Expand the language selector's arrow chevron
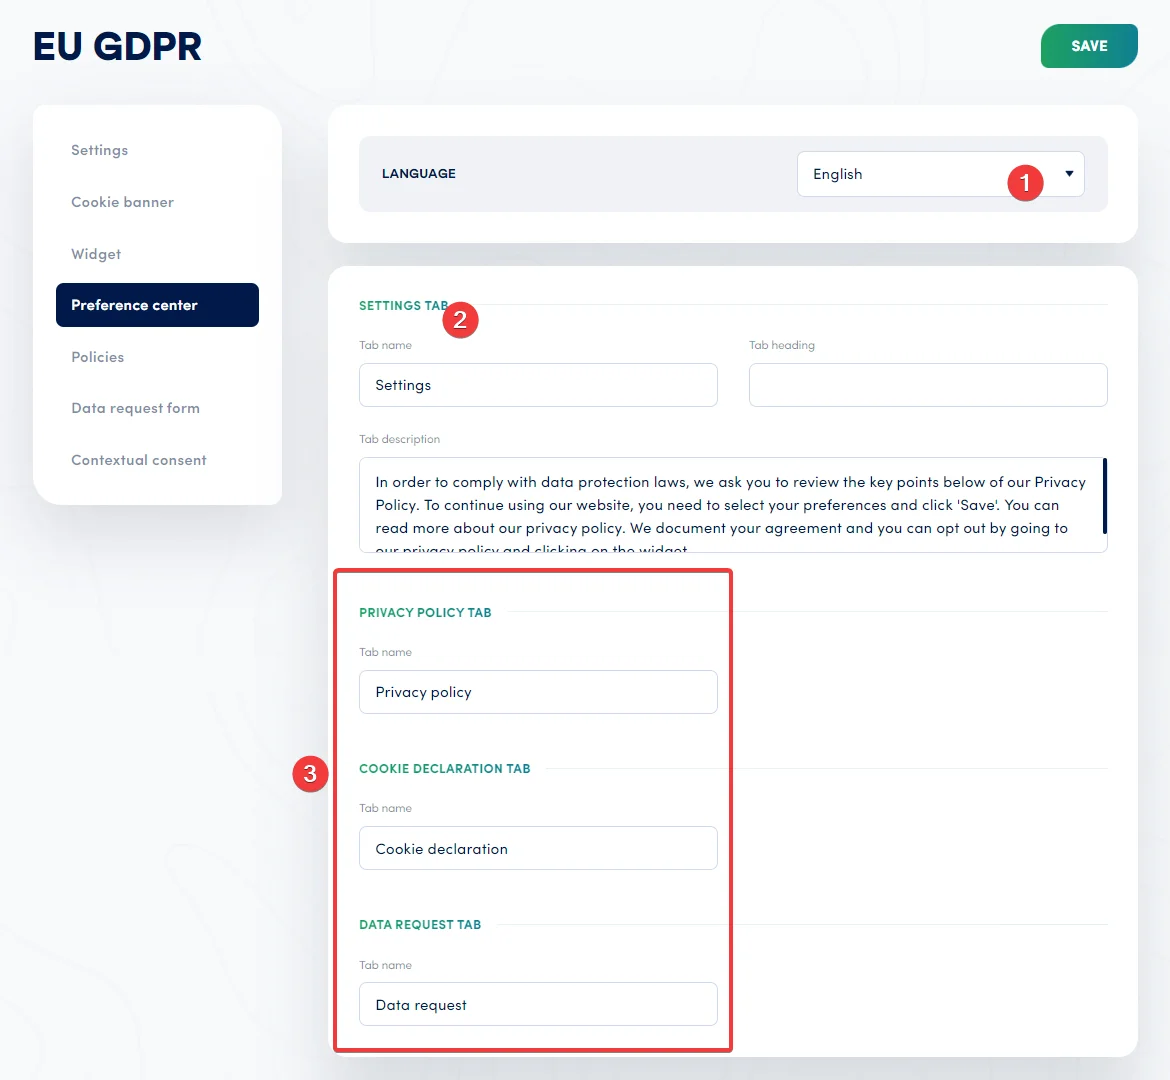This screenshot has height=1080, width=1170. click(x=1068, y=173)
